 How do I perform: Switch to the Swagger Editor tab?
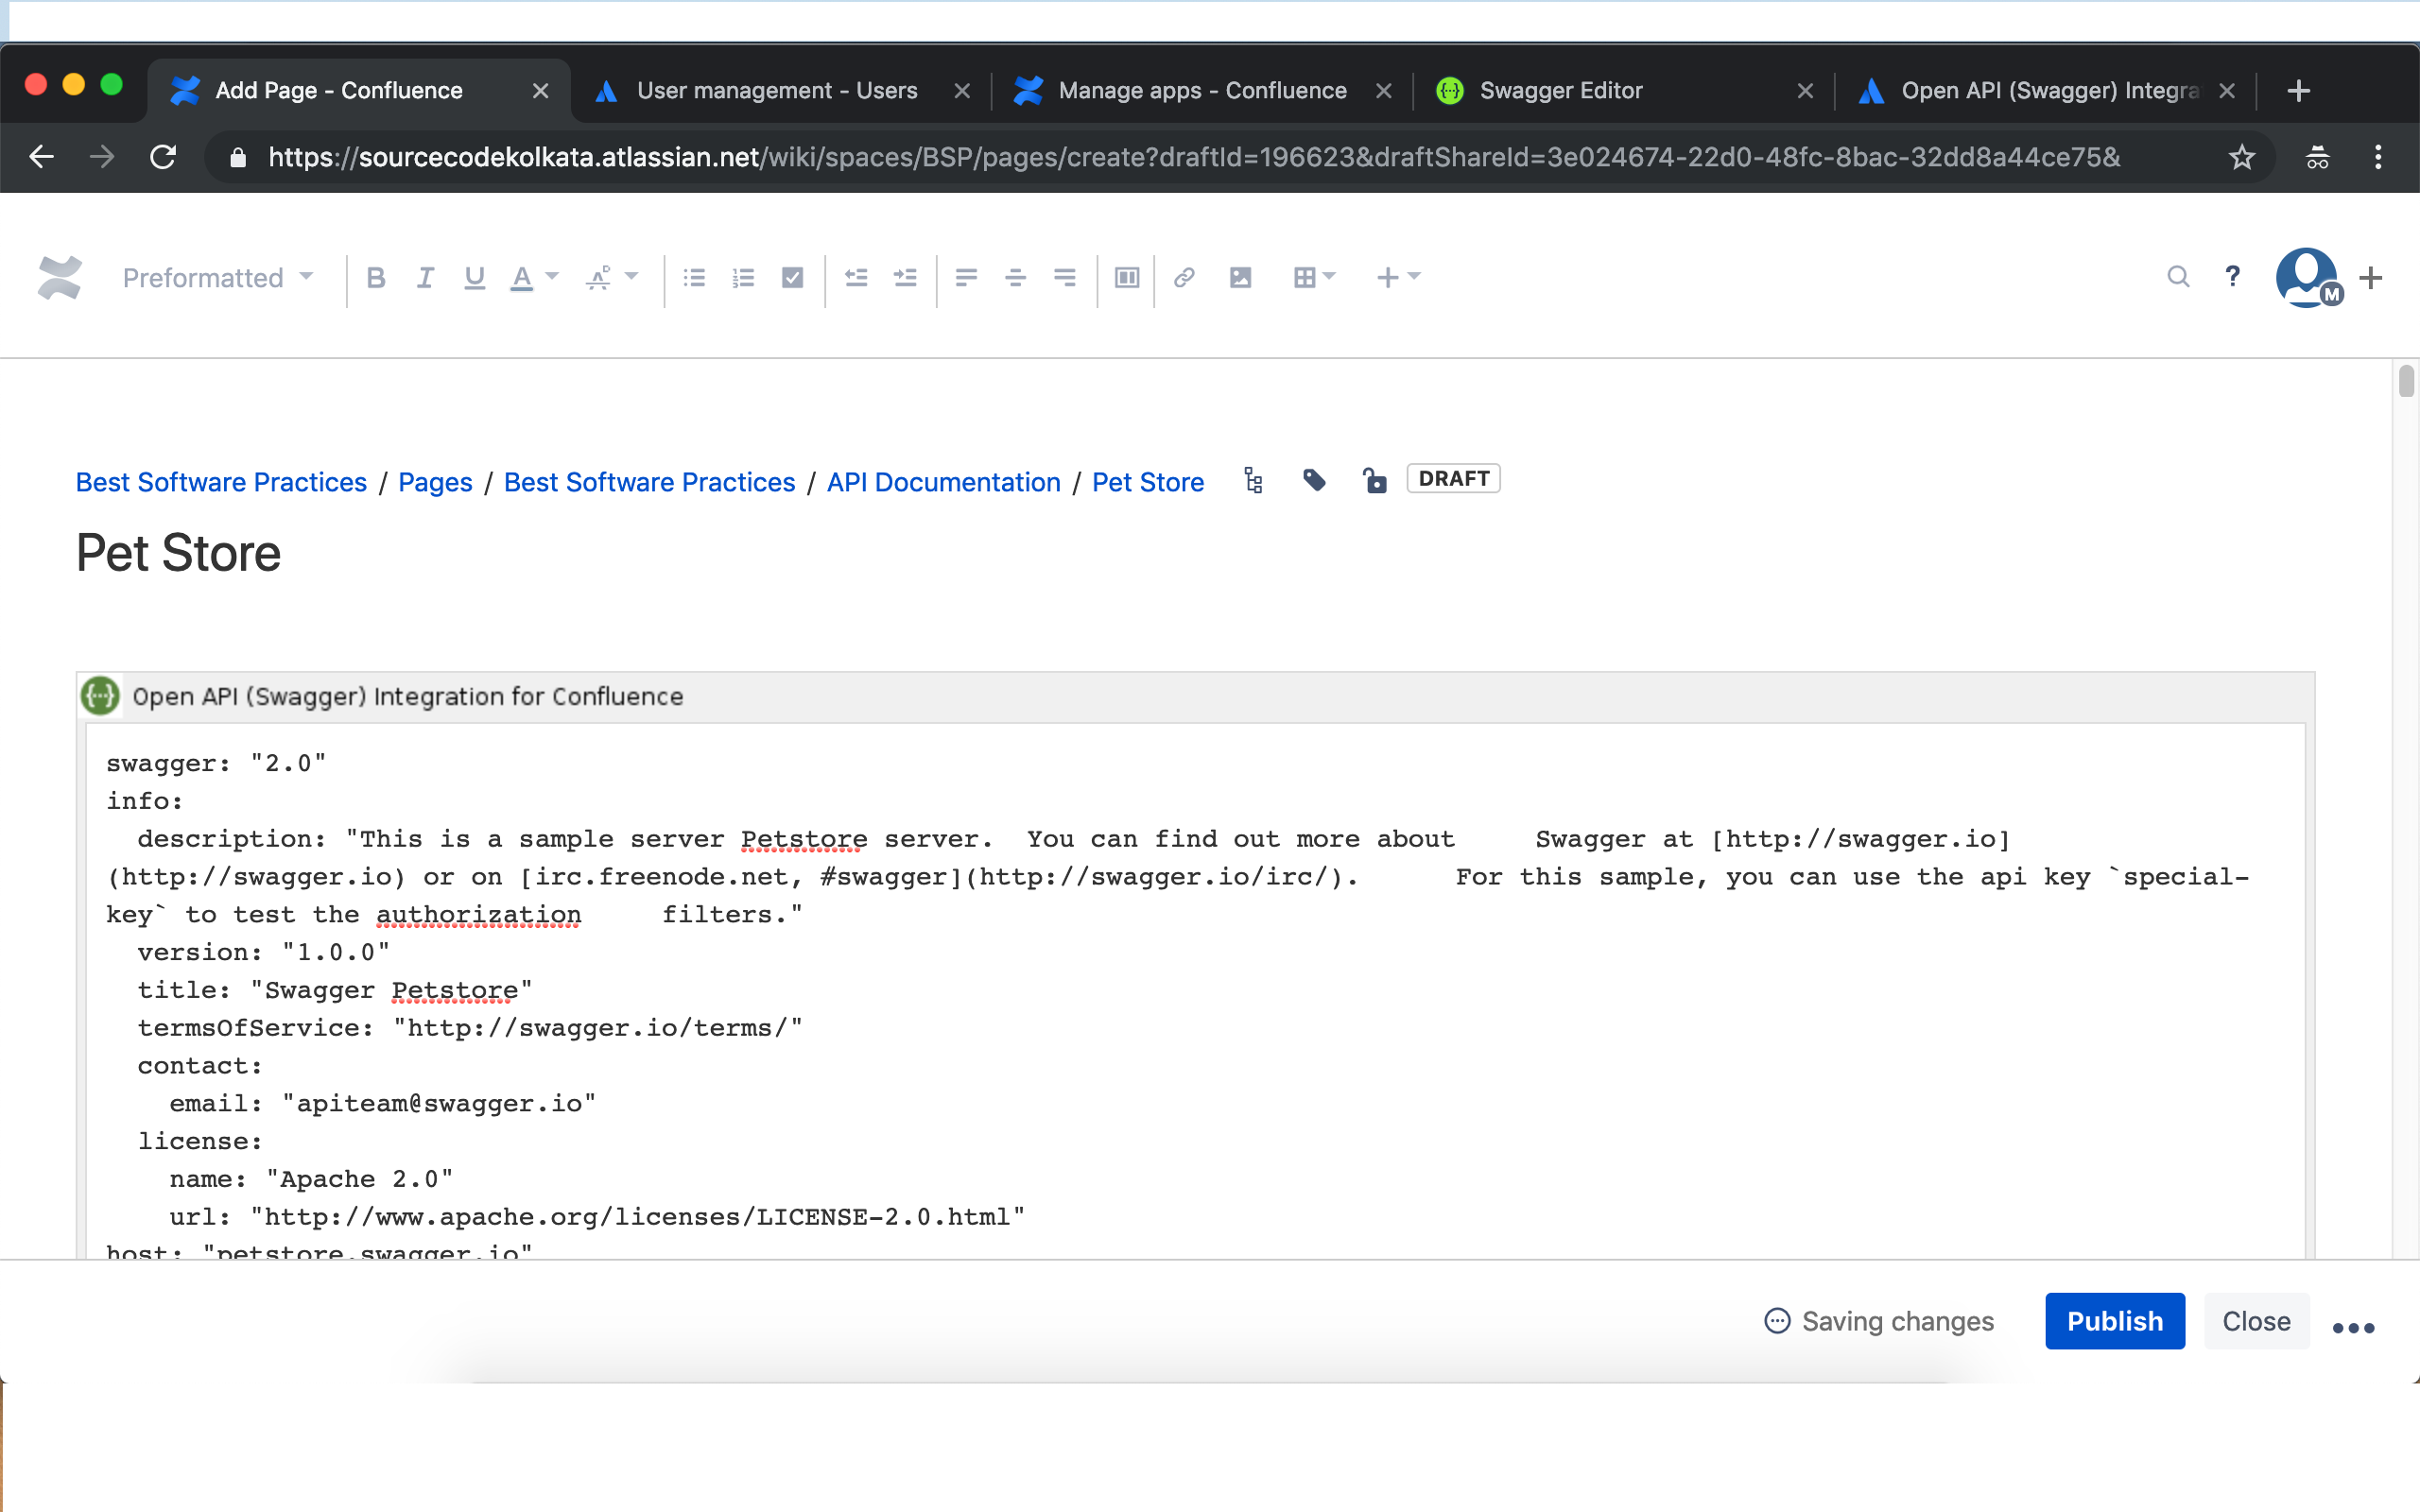pyautogui.click(x=1562, y=90)
